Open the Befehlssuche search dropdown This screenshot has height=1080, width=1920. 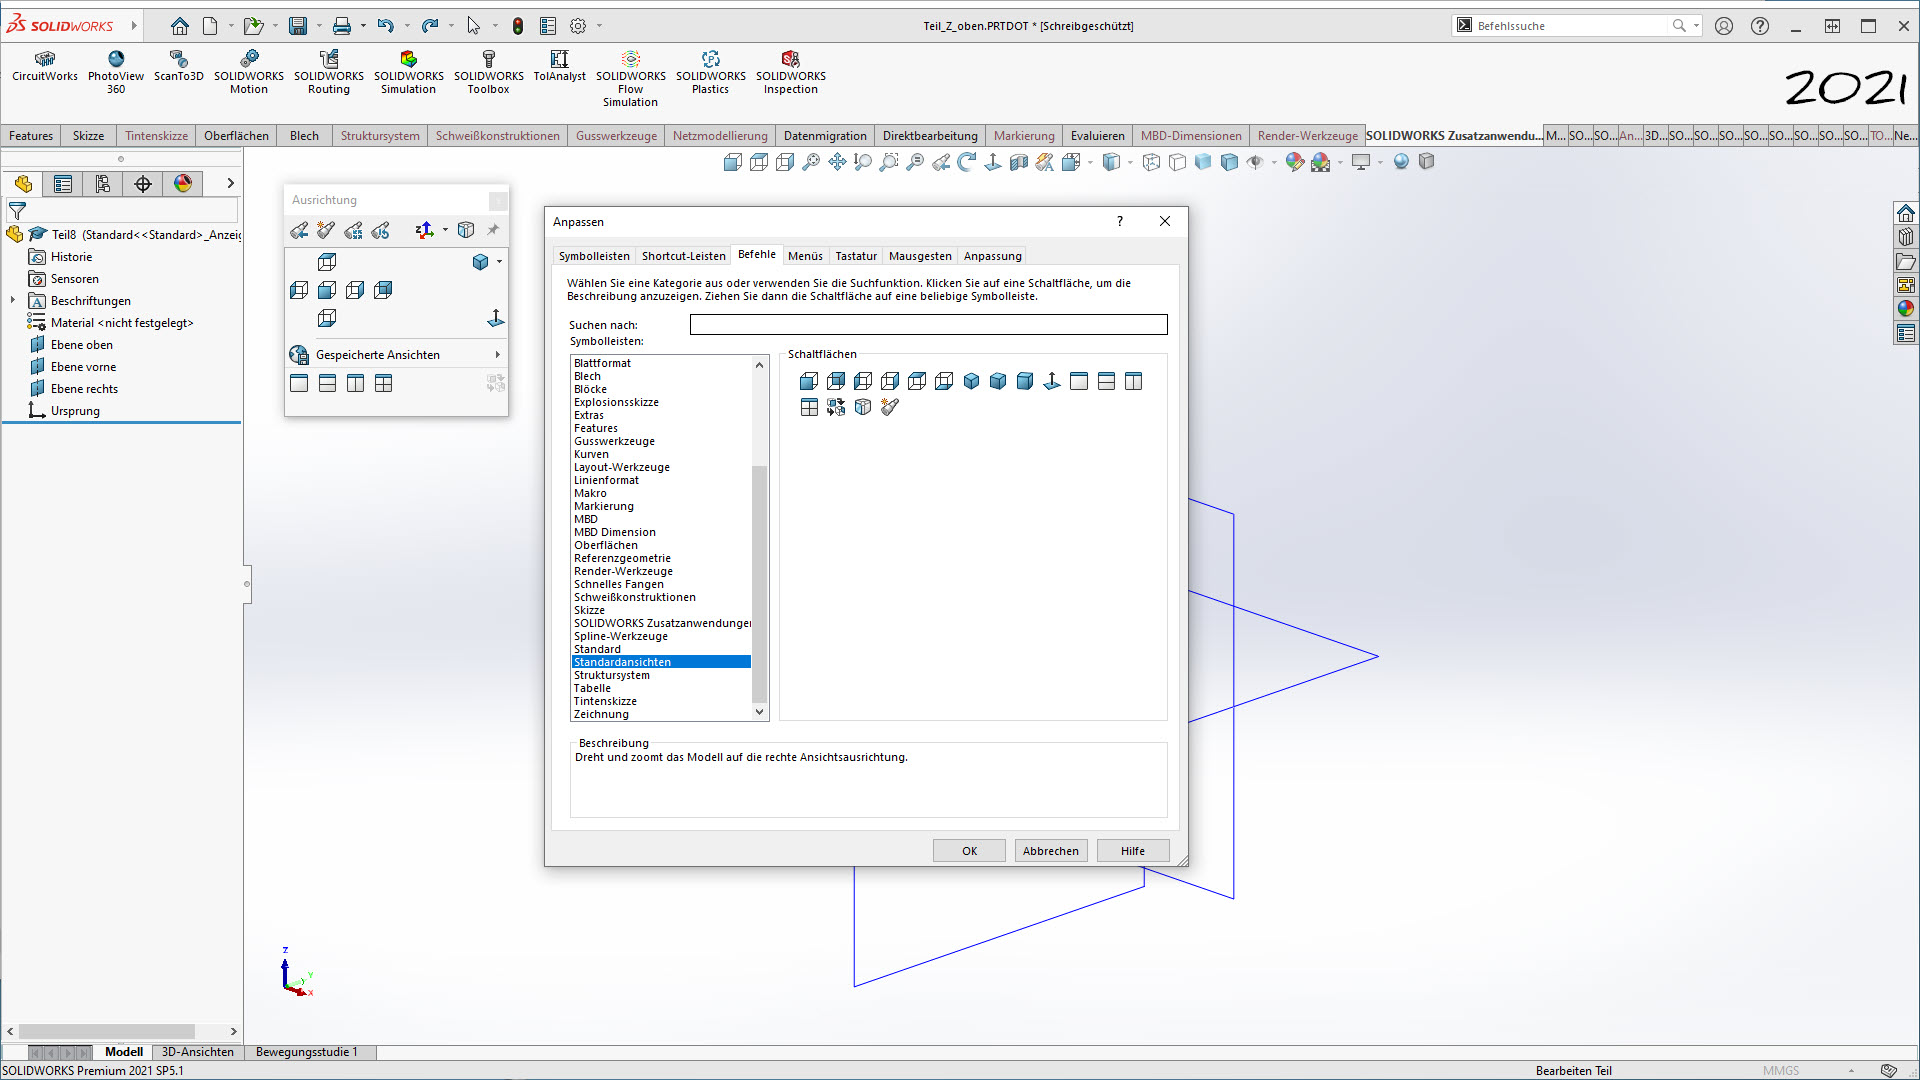tap(1697, 26)
